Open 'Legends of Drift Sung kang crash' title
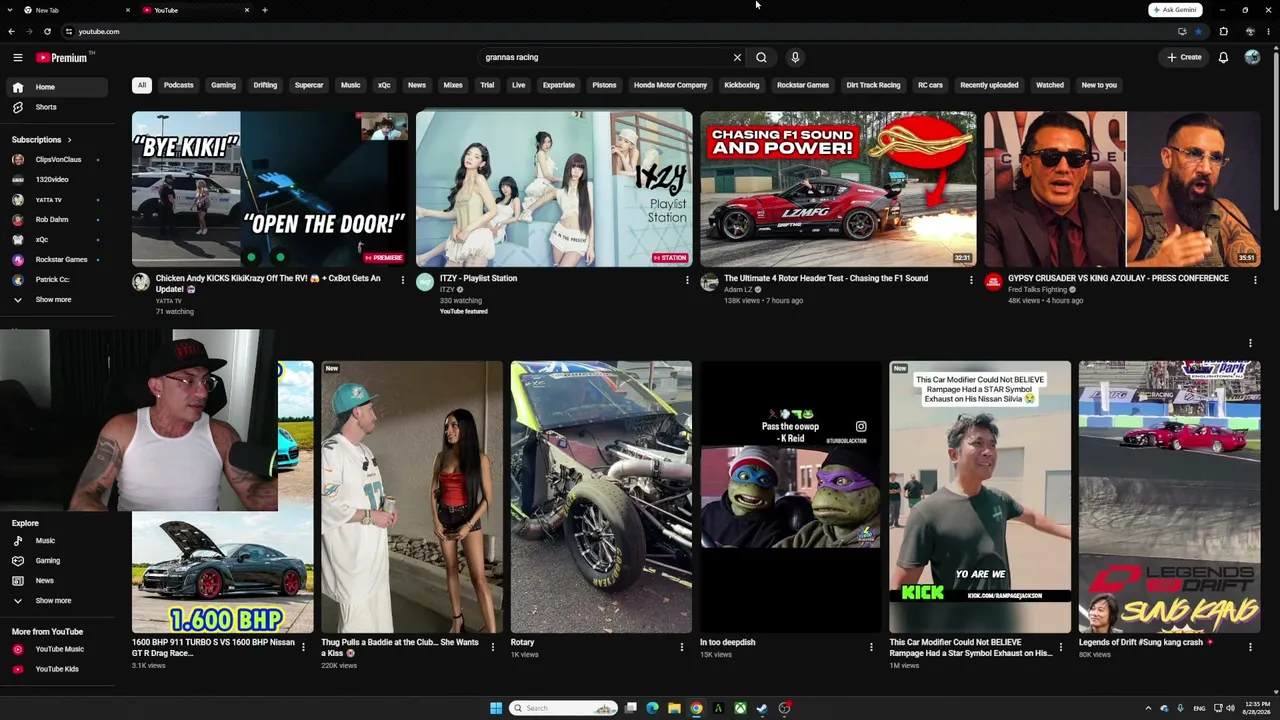Screen dimensions: 1280x720 click(x=1141, y=642)
